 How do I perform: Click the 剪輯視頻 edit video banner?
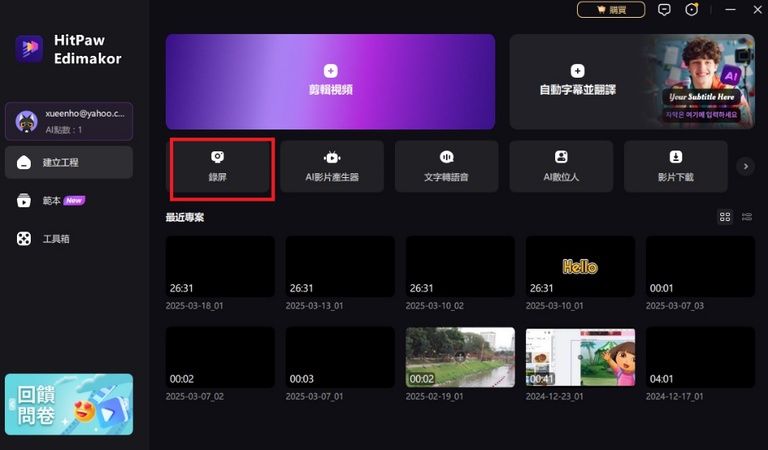(x=330, y=82)
